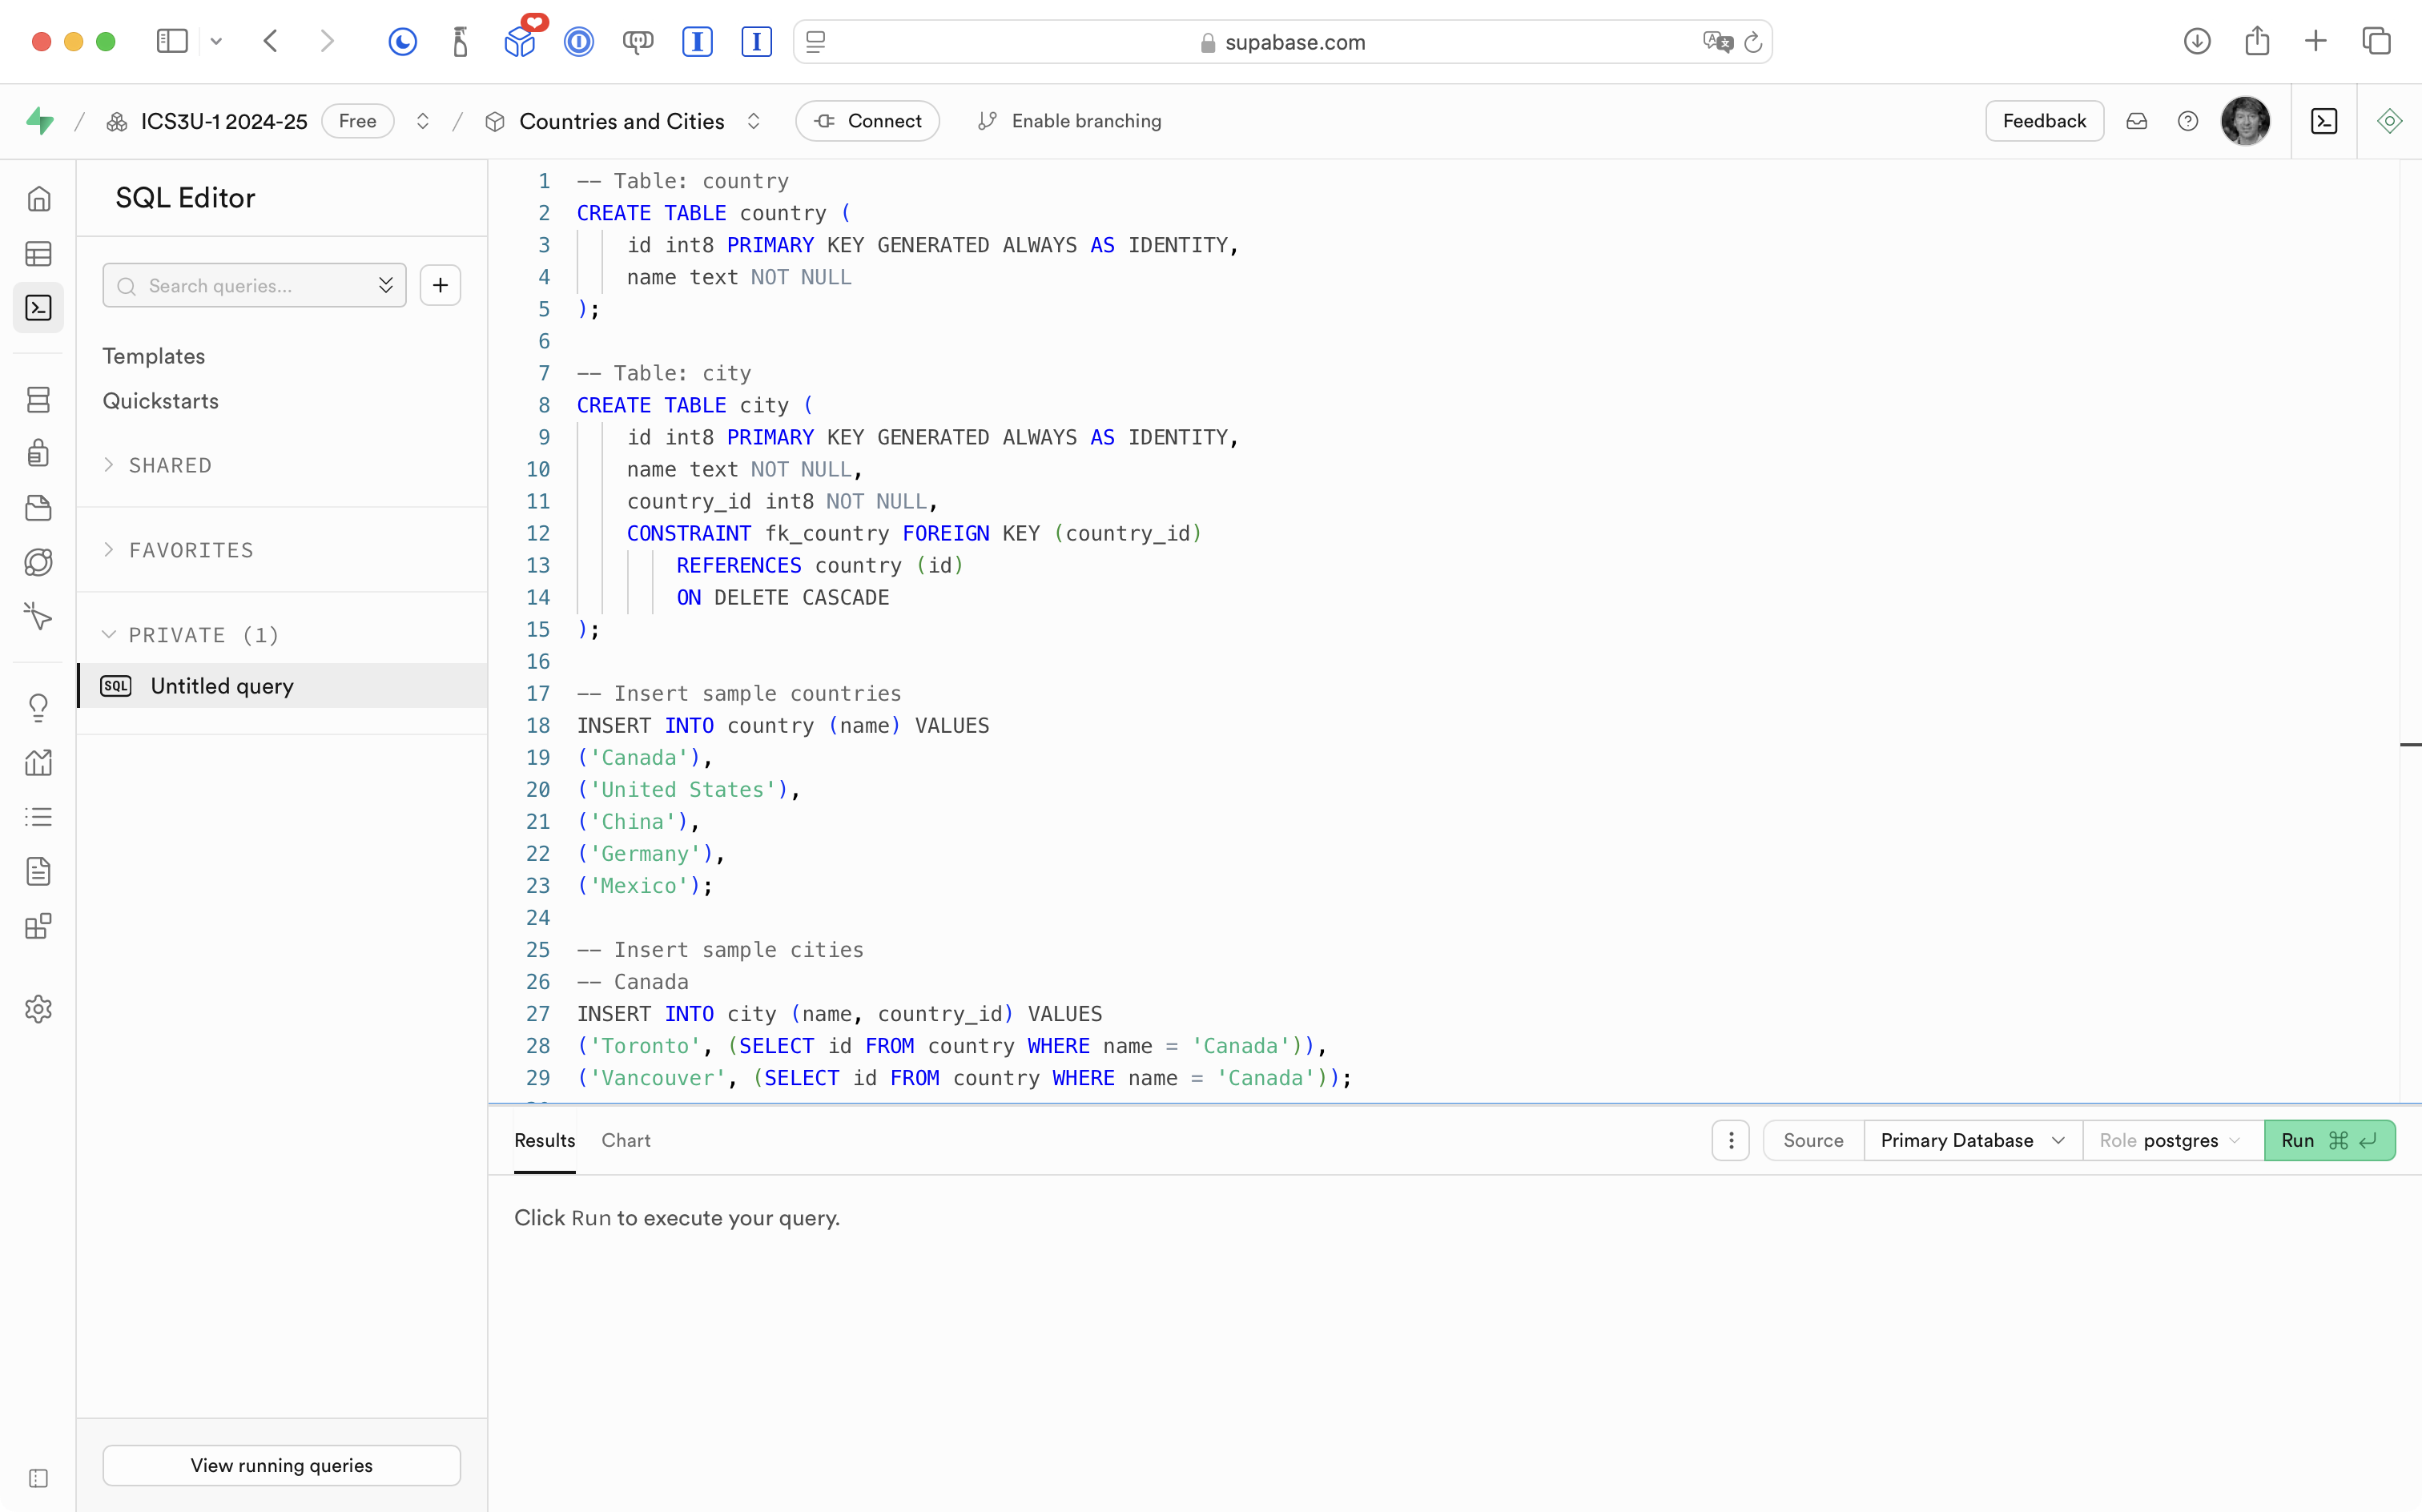Viewport: 2422px width, 1512px height.
Task: Open the Primary Database dropdown
Action: 1971,1140
